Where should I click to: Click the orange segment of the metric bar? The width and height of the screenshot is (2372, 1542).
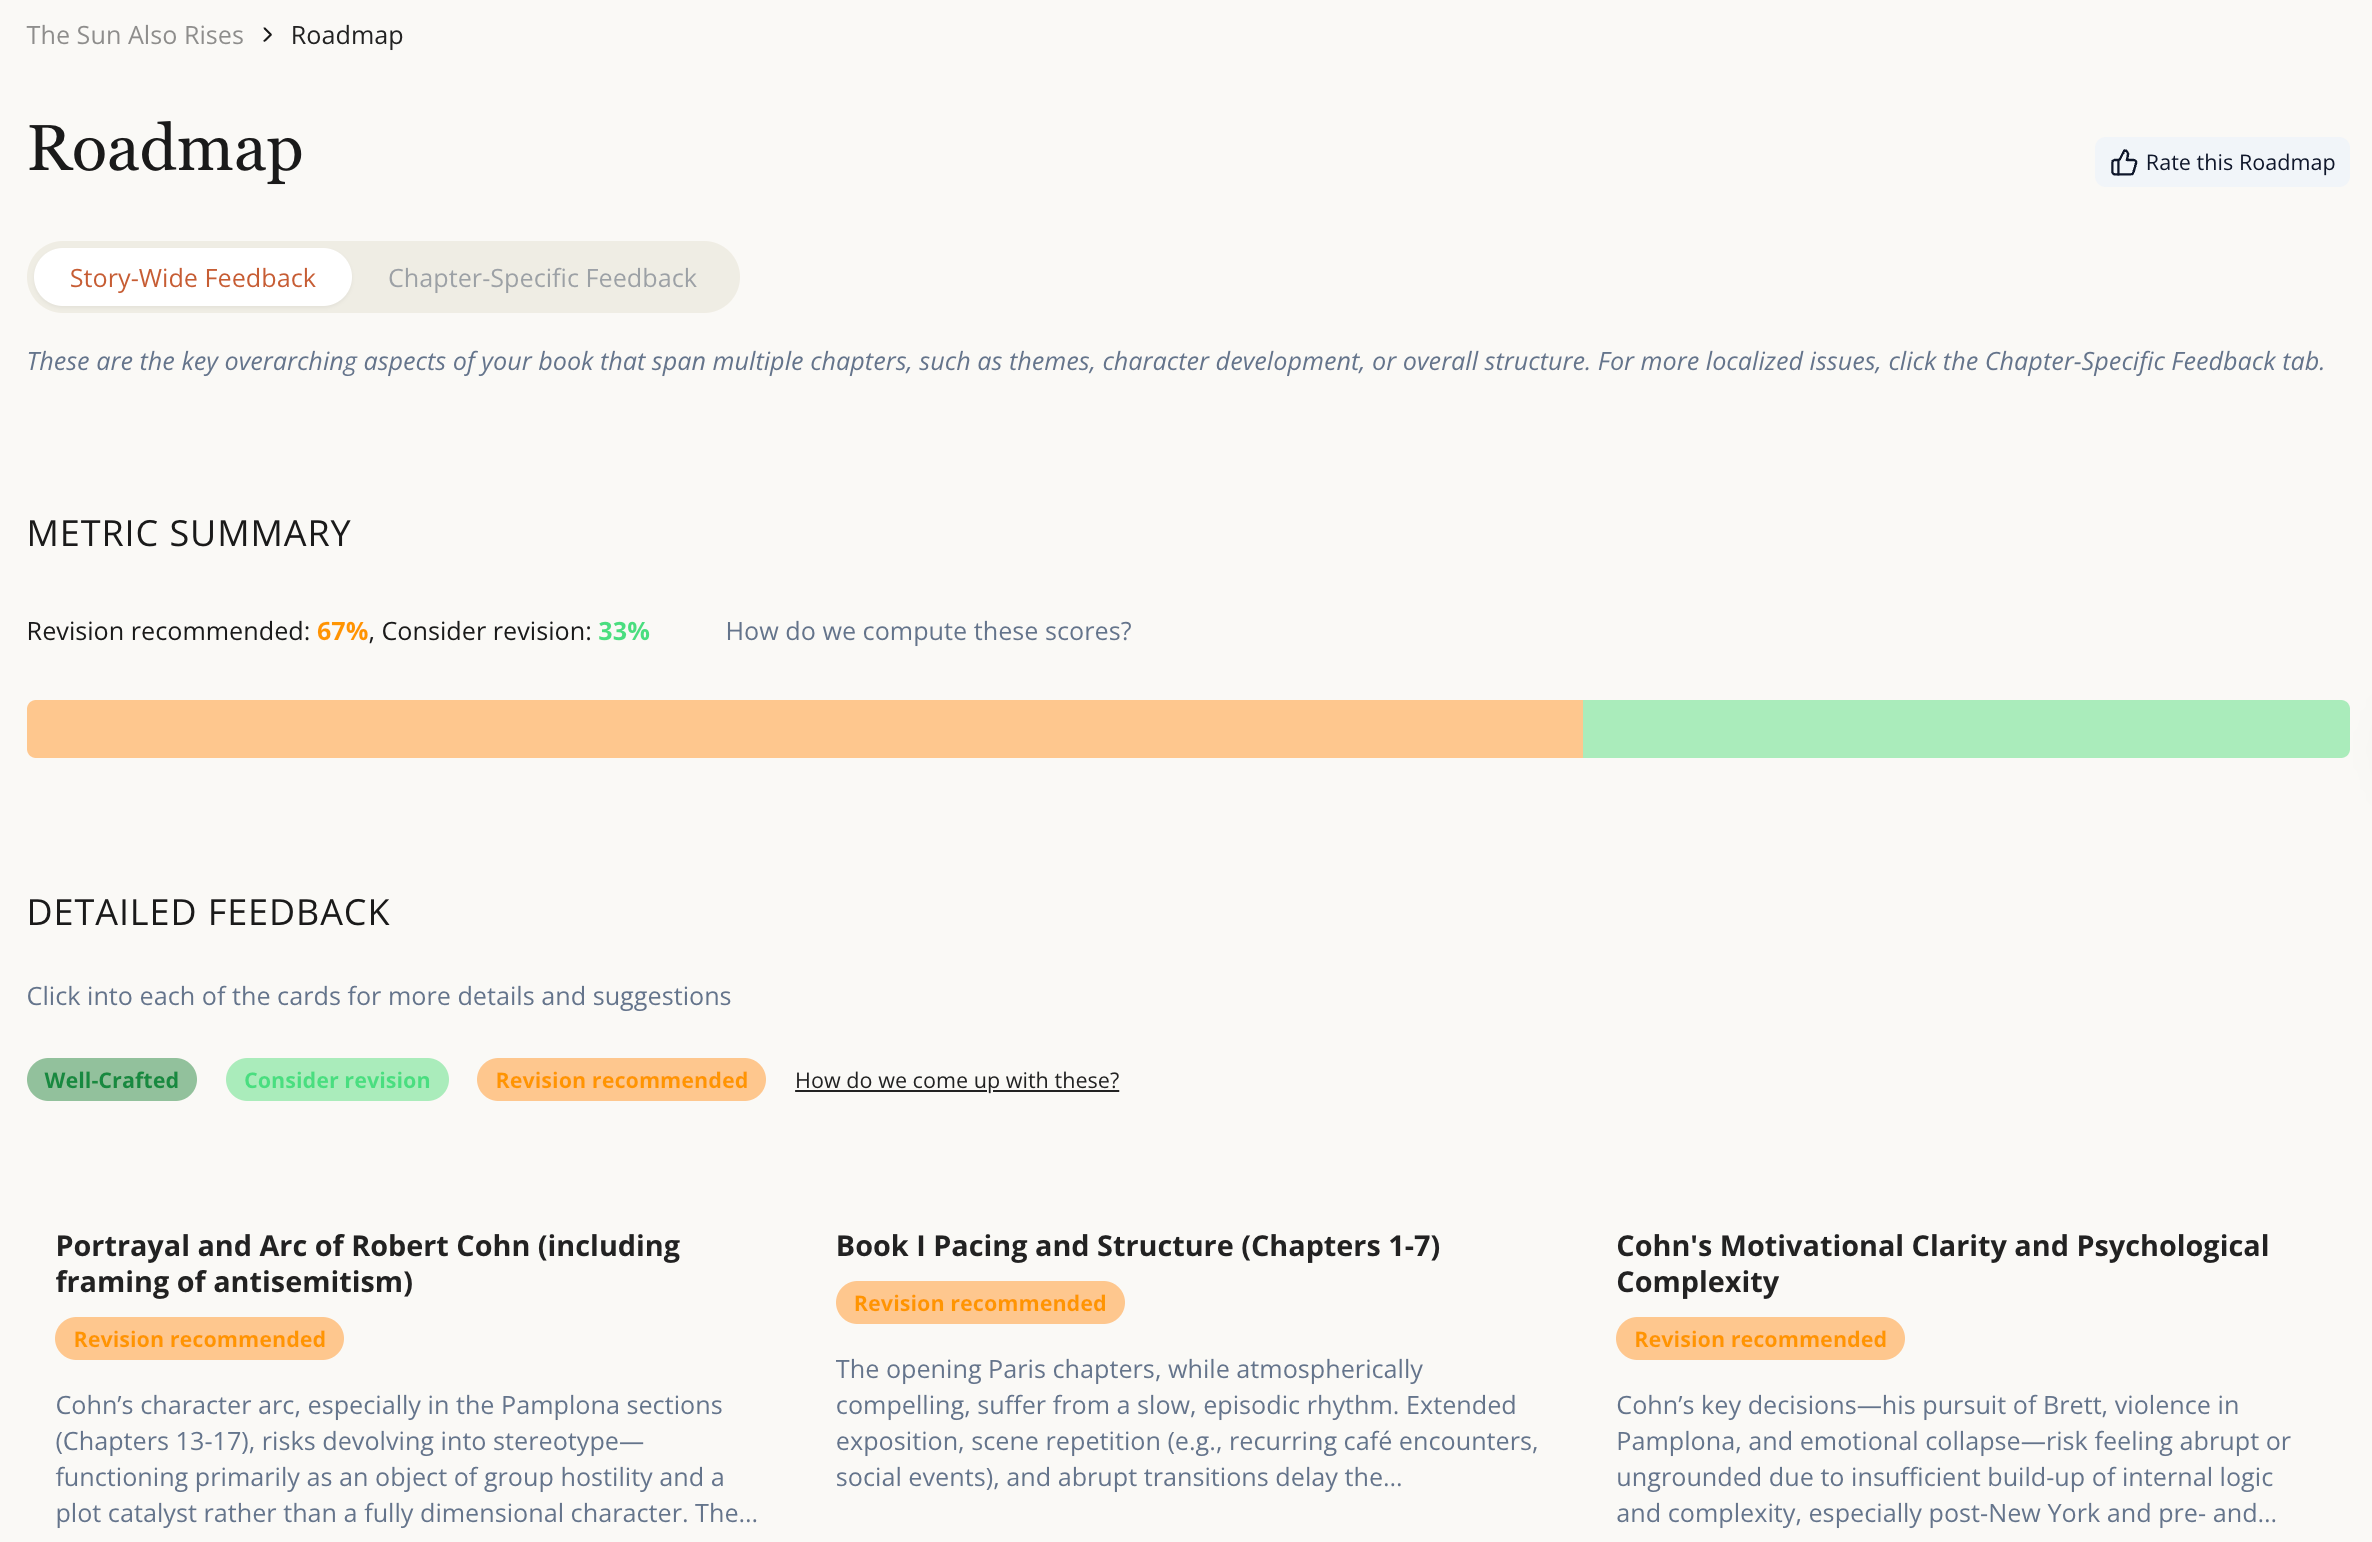[x=804, y=729]
